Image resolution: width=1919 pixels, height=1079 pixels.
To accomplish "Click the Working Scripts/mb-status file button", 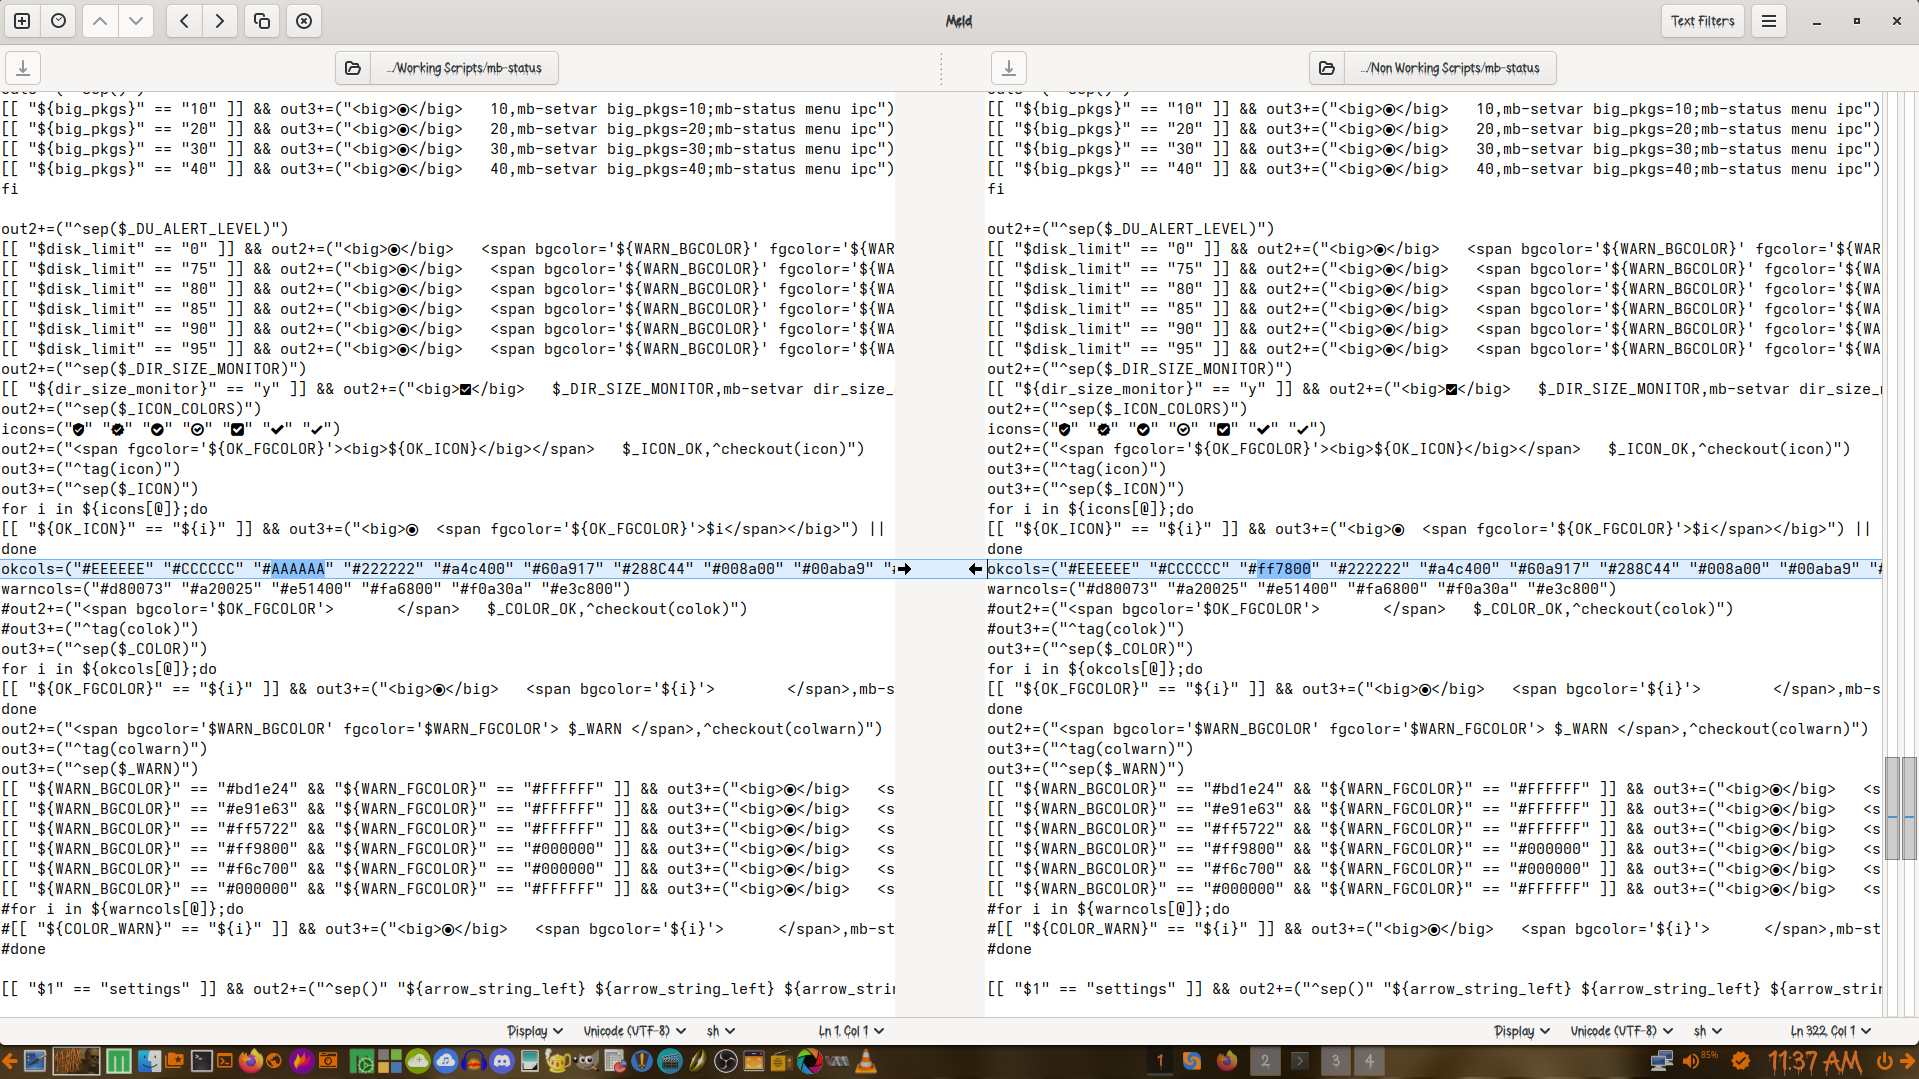I will (x=465, y=68).
